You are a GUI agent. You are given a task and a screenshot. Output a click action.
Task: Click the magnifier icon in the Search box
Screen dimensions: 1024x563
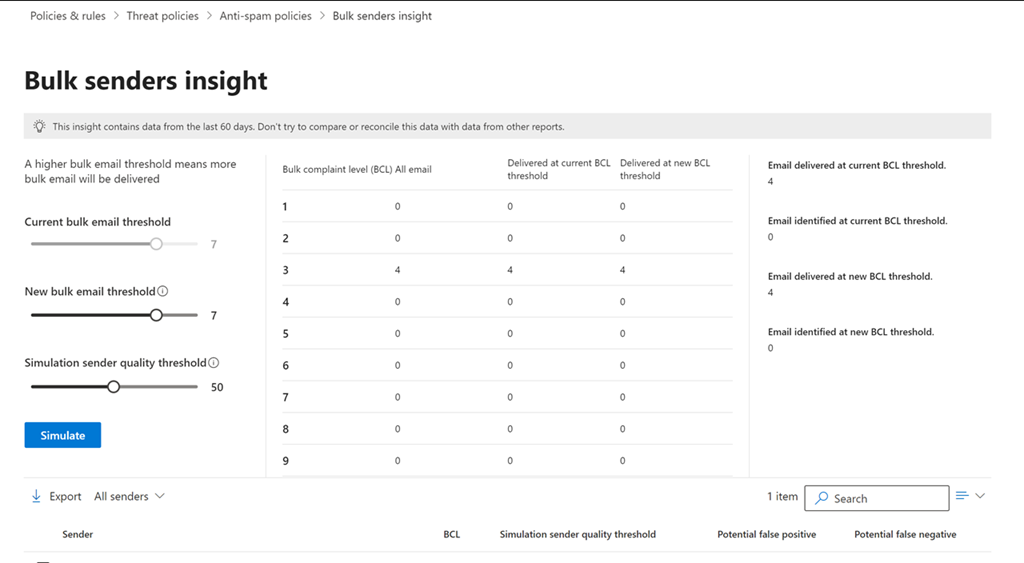[x=821, y=498]
